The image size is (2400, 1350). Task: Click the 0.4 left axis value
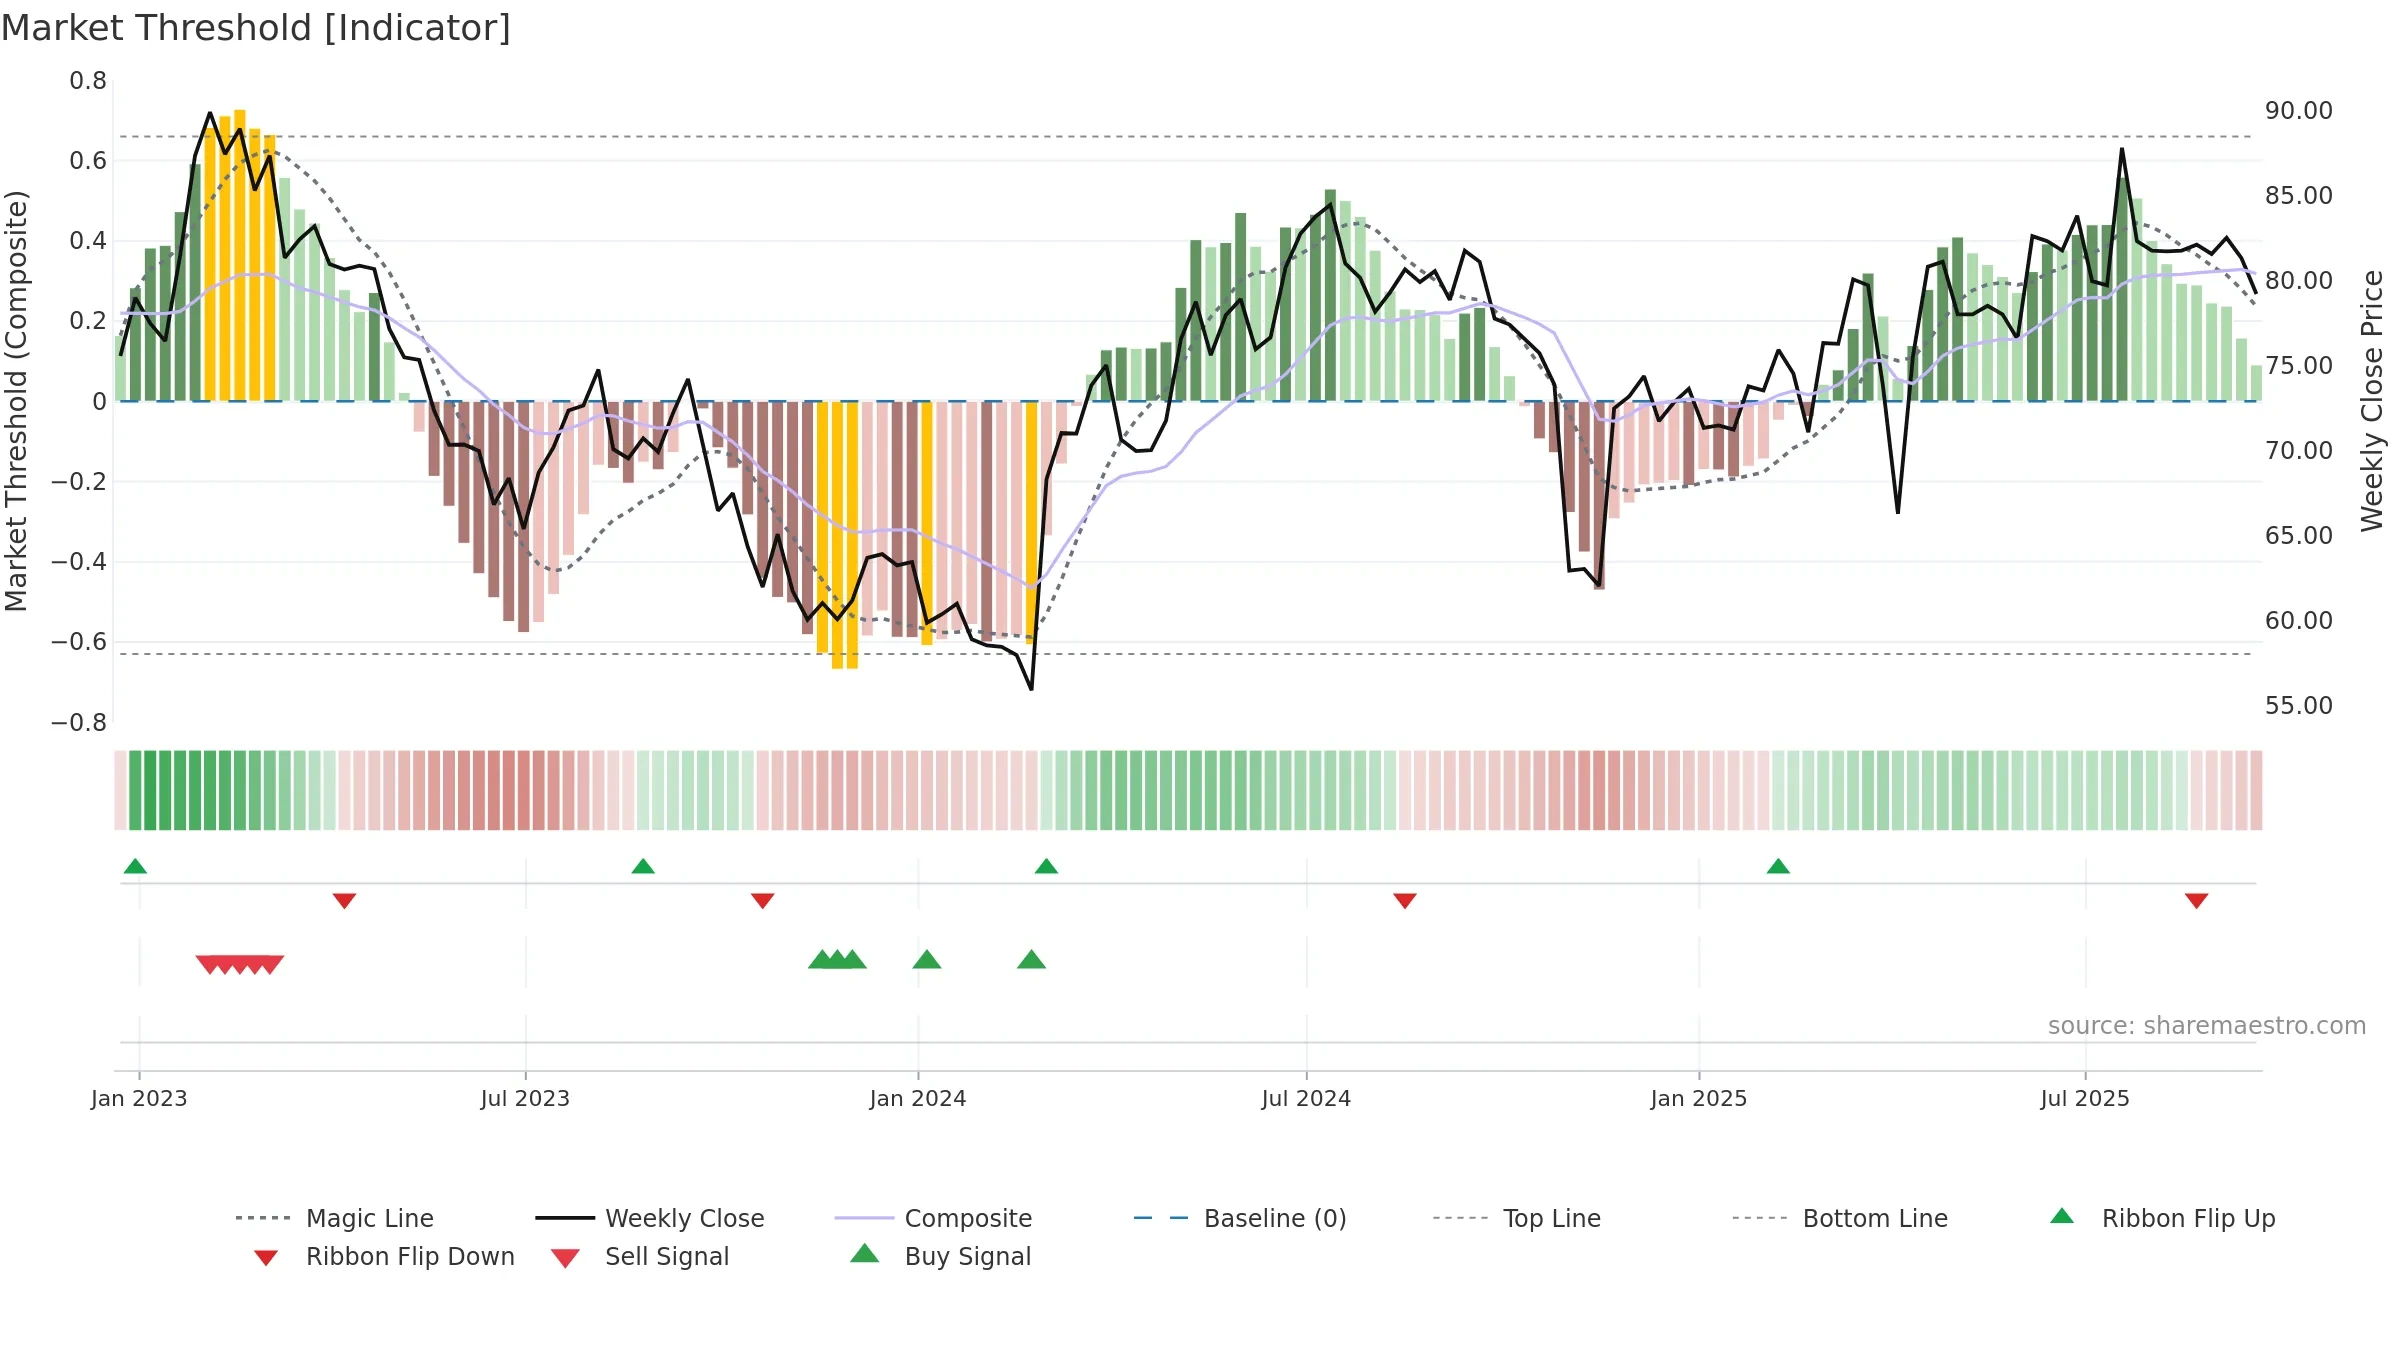(88, 241)
